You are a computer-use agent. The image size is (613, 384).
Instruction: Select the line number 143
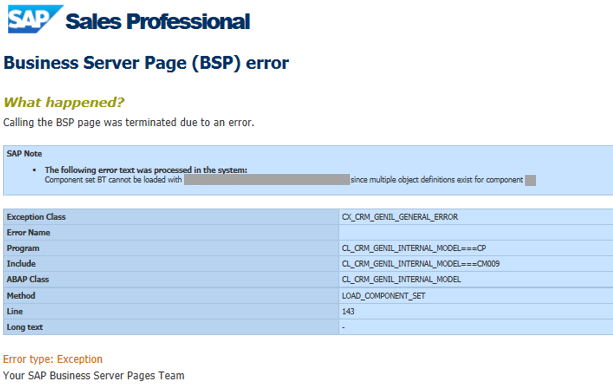point(348,312)
